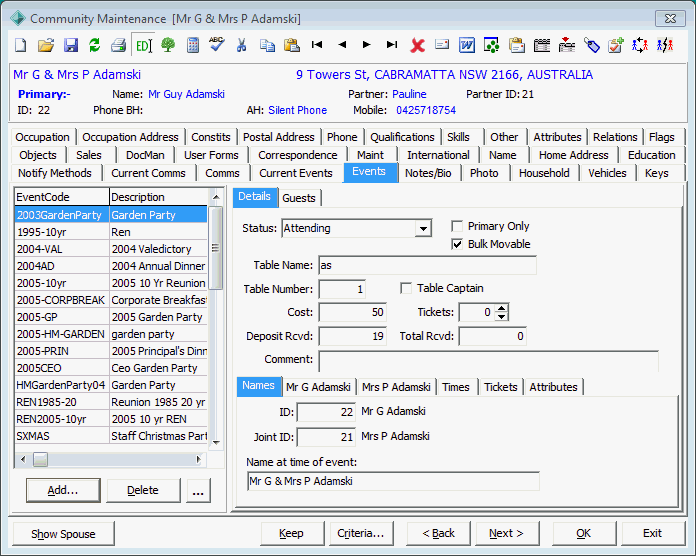
Task: Open the calculator icon
Action: (193, 45)
